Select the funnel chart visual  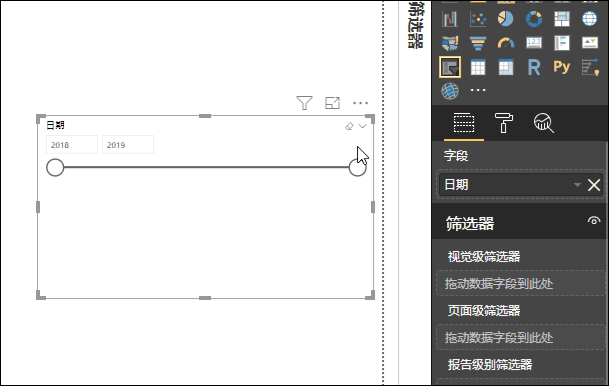[478, 43]
